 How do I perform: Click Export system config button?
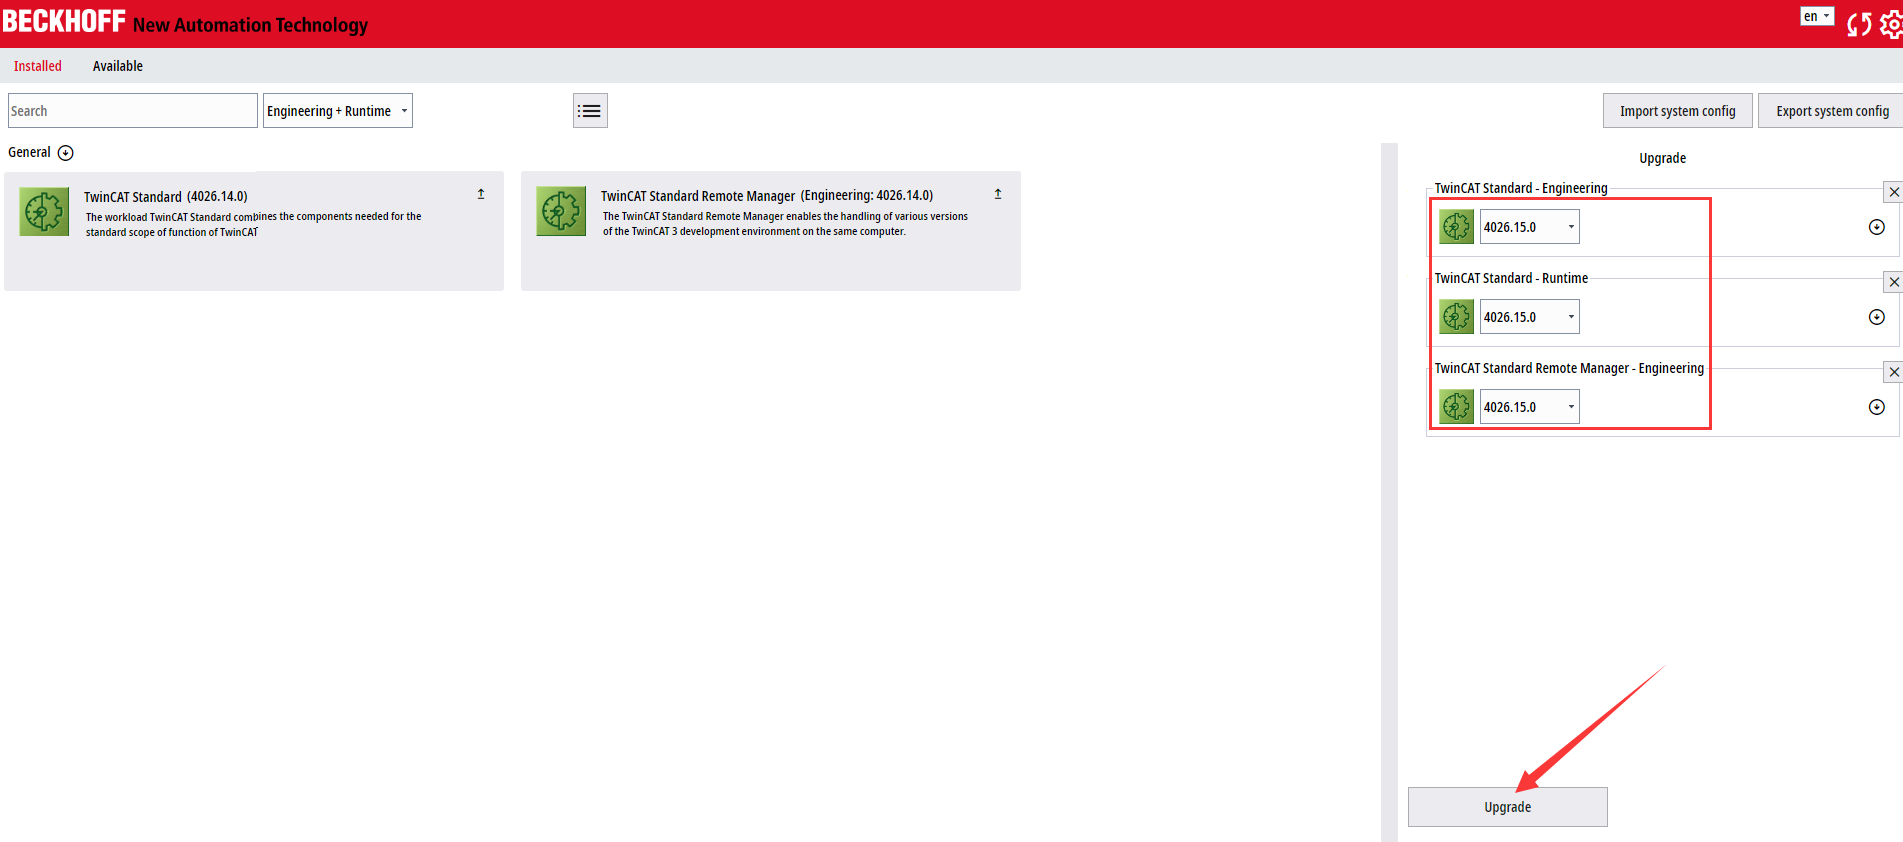pos(1832,111)
